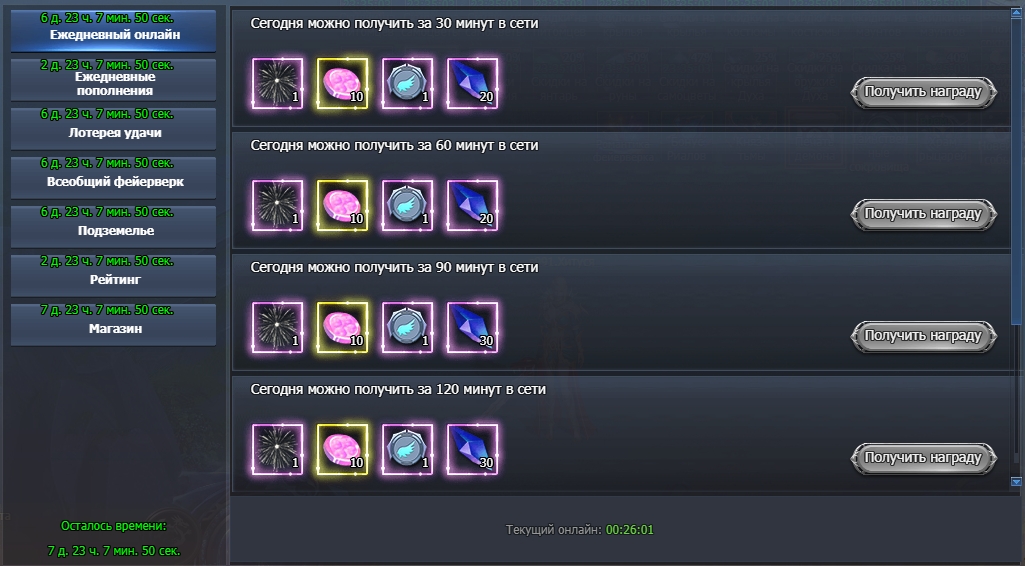
Task: Click the blue crystal with 20 in the 30-minute row
Action: pos(472,84)
